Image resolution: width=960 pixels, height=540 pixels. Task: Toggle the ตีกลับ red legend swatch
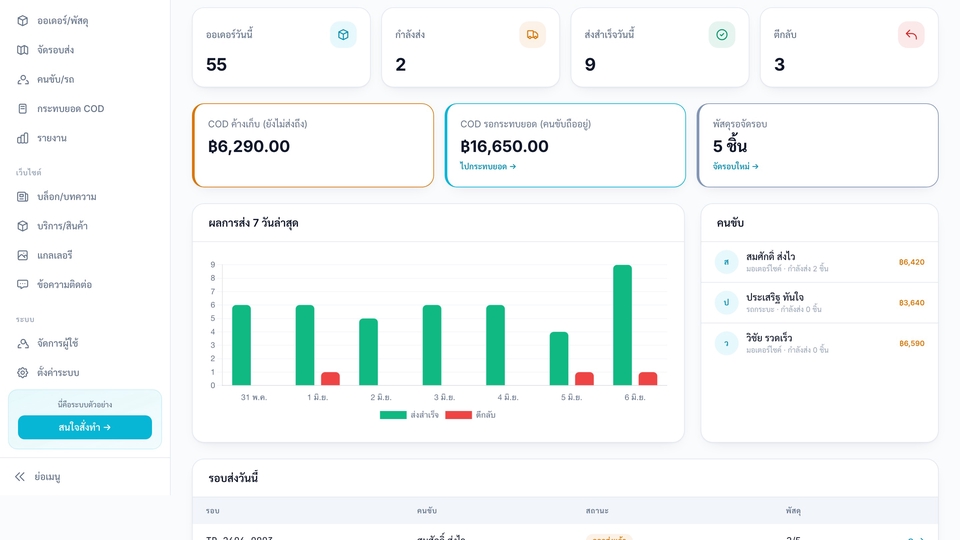point(459,414)
